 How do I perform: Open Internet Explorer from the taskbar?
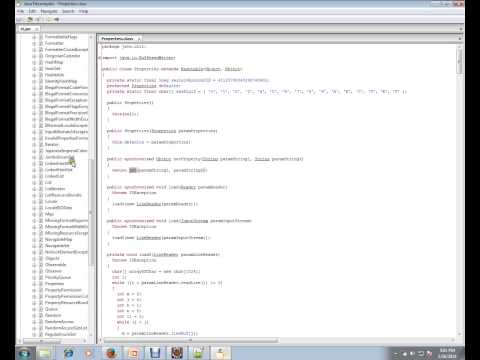[69, 353]
